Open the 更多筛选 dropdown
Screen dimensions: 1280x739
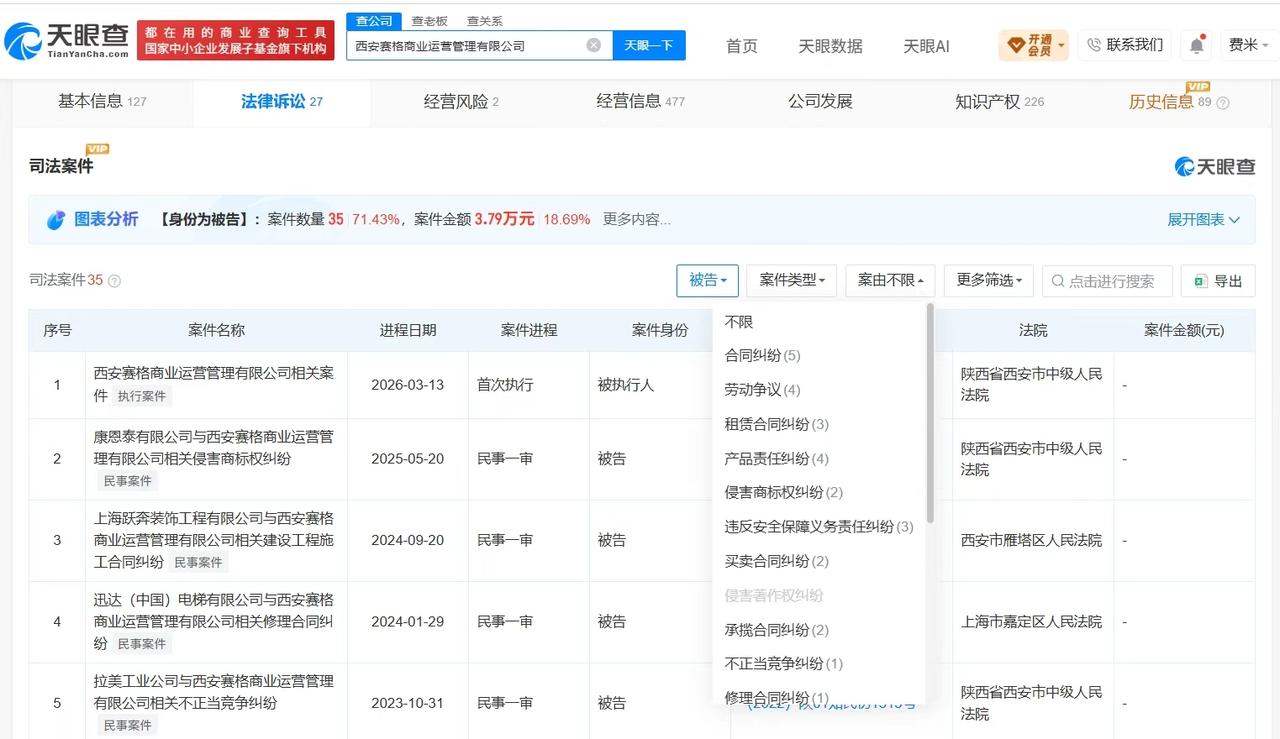[x=989, y=281]
